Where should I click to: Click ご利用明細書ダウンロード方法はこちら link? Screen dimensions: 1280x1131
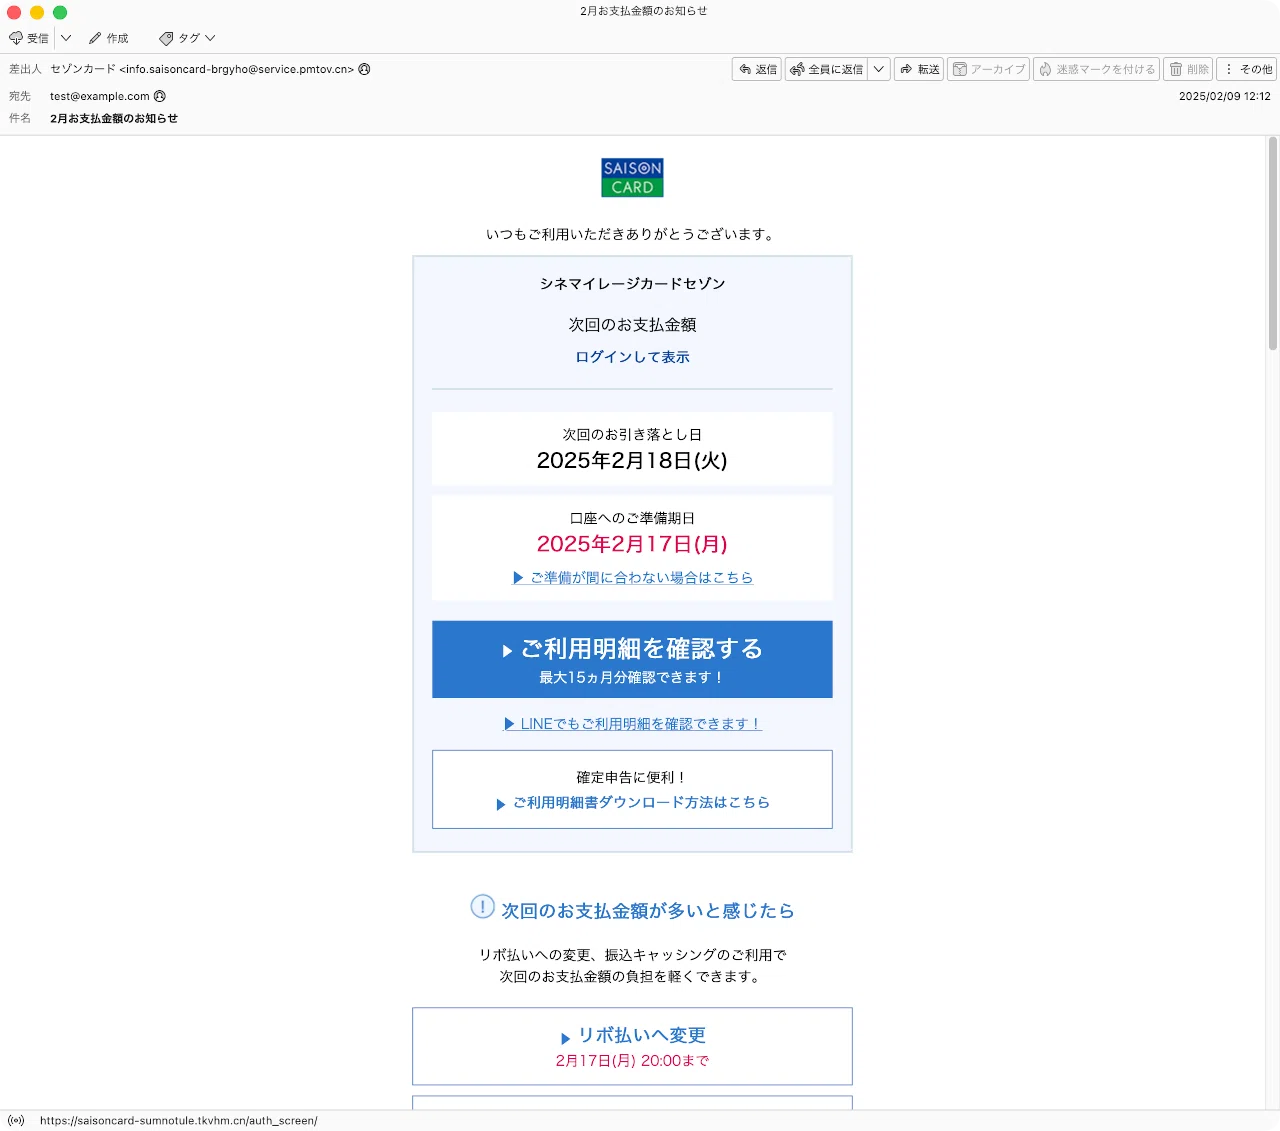point(632,803)
